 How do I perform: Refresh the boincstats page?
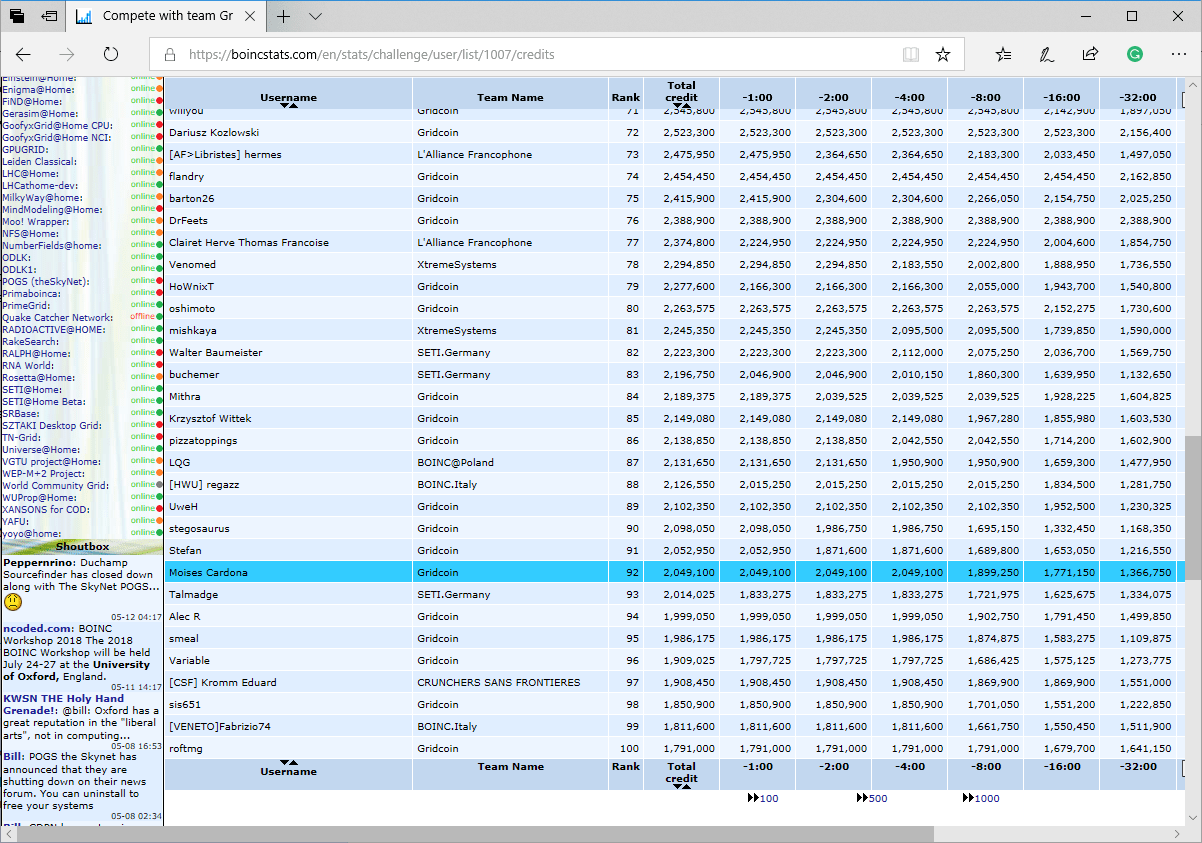pyautogui.click(x=111, y=55)
